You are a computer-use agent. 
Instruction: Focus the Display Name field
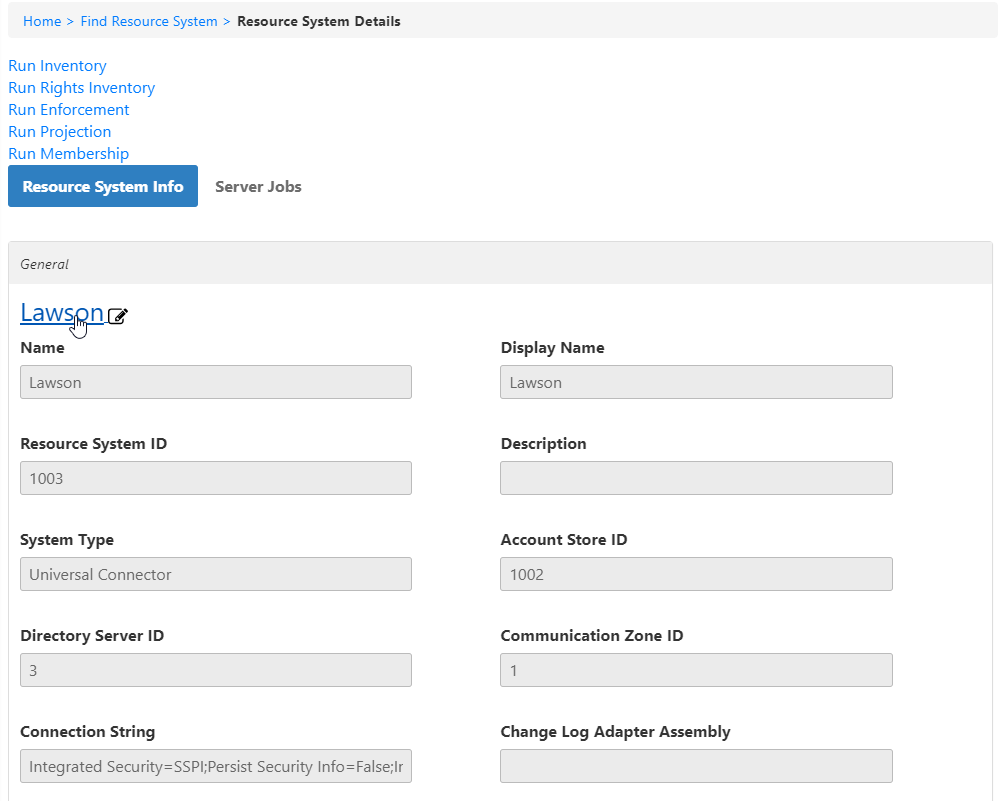click(x=696, y=382)
